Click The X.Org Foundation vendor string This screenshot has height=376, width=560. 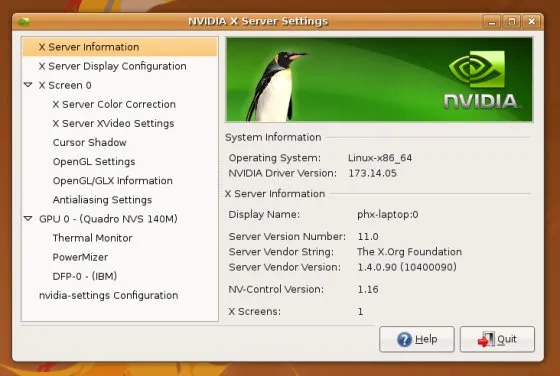409,252
